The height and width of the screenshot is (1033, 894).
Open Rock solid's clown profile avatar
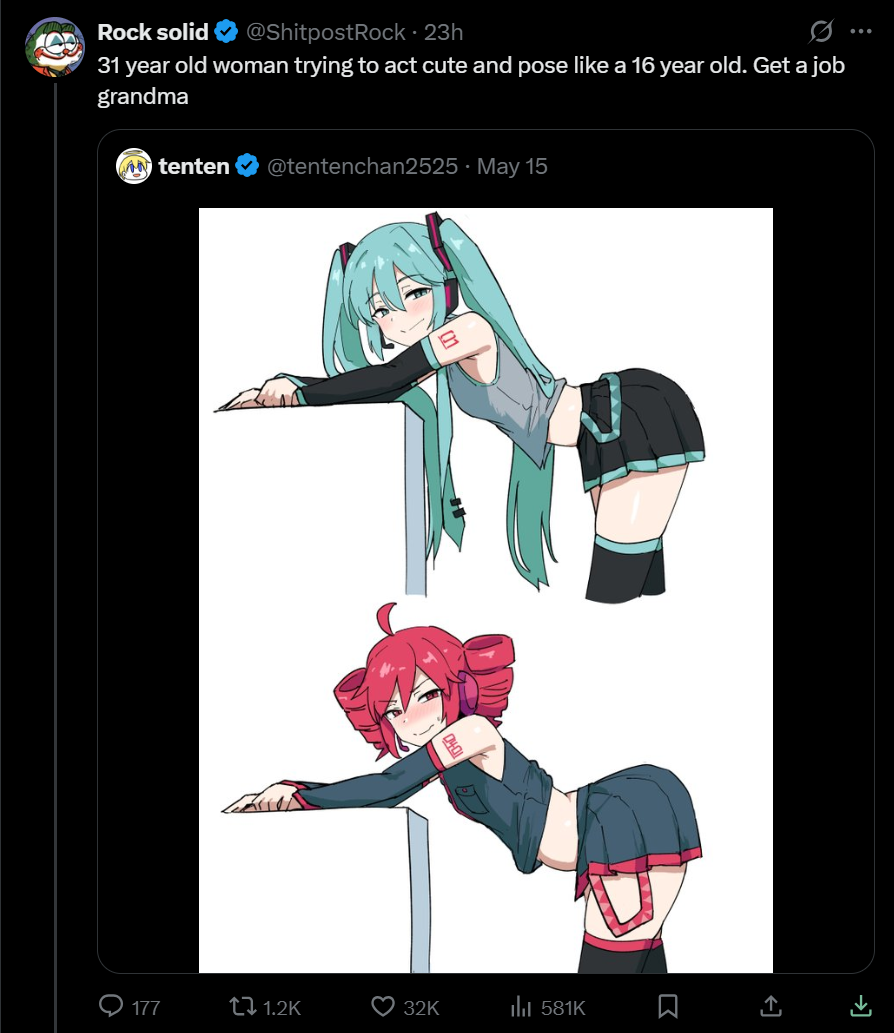pyautogui.click(x=55, y=47)
